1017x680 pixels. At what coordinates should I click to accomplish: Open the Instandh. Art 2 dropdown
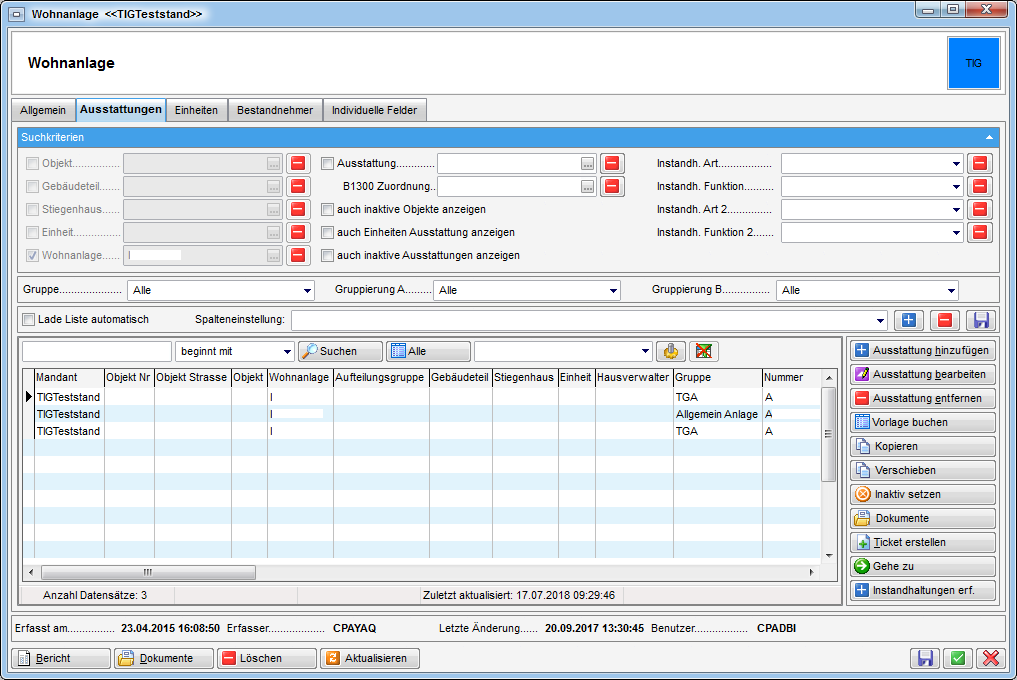pyautogui.click(x=956, y=210)
